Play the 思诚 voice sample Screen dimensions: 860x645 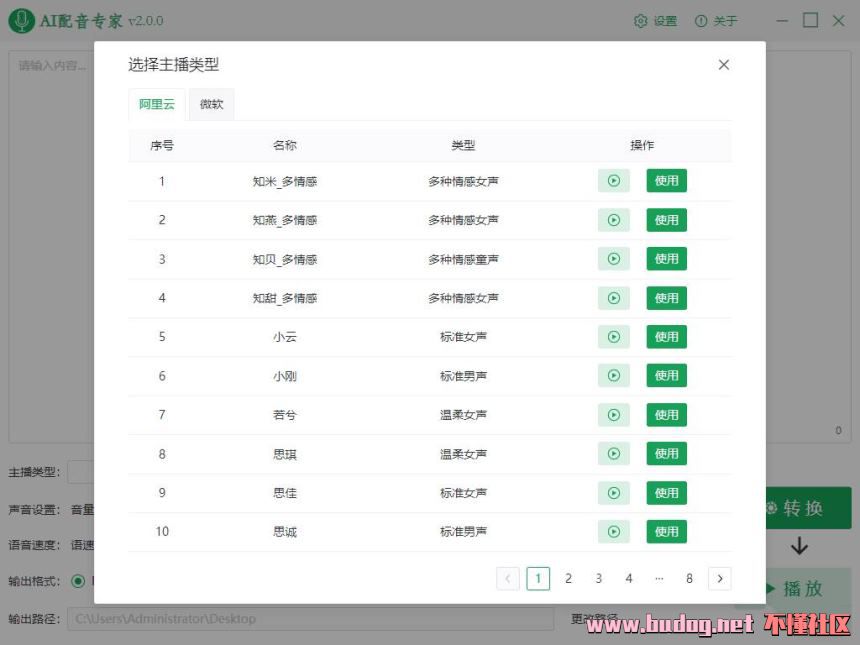(x=614, y=531)
